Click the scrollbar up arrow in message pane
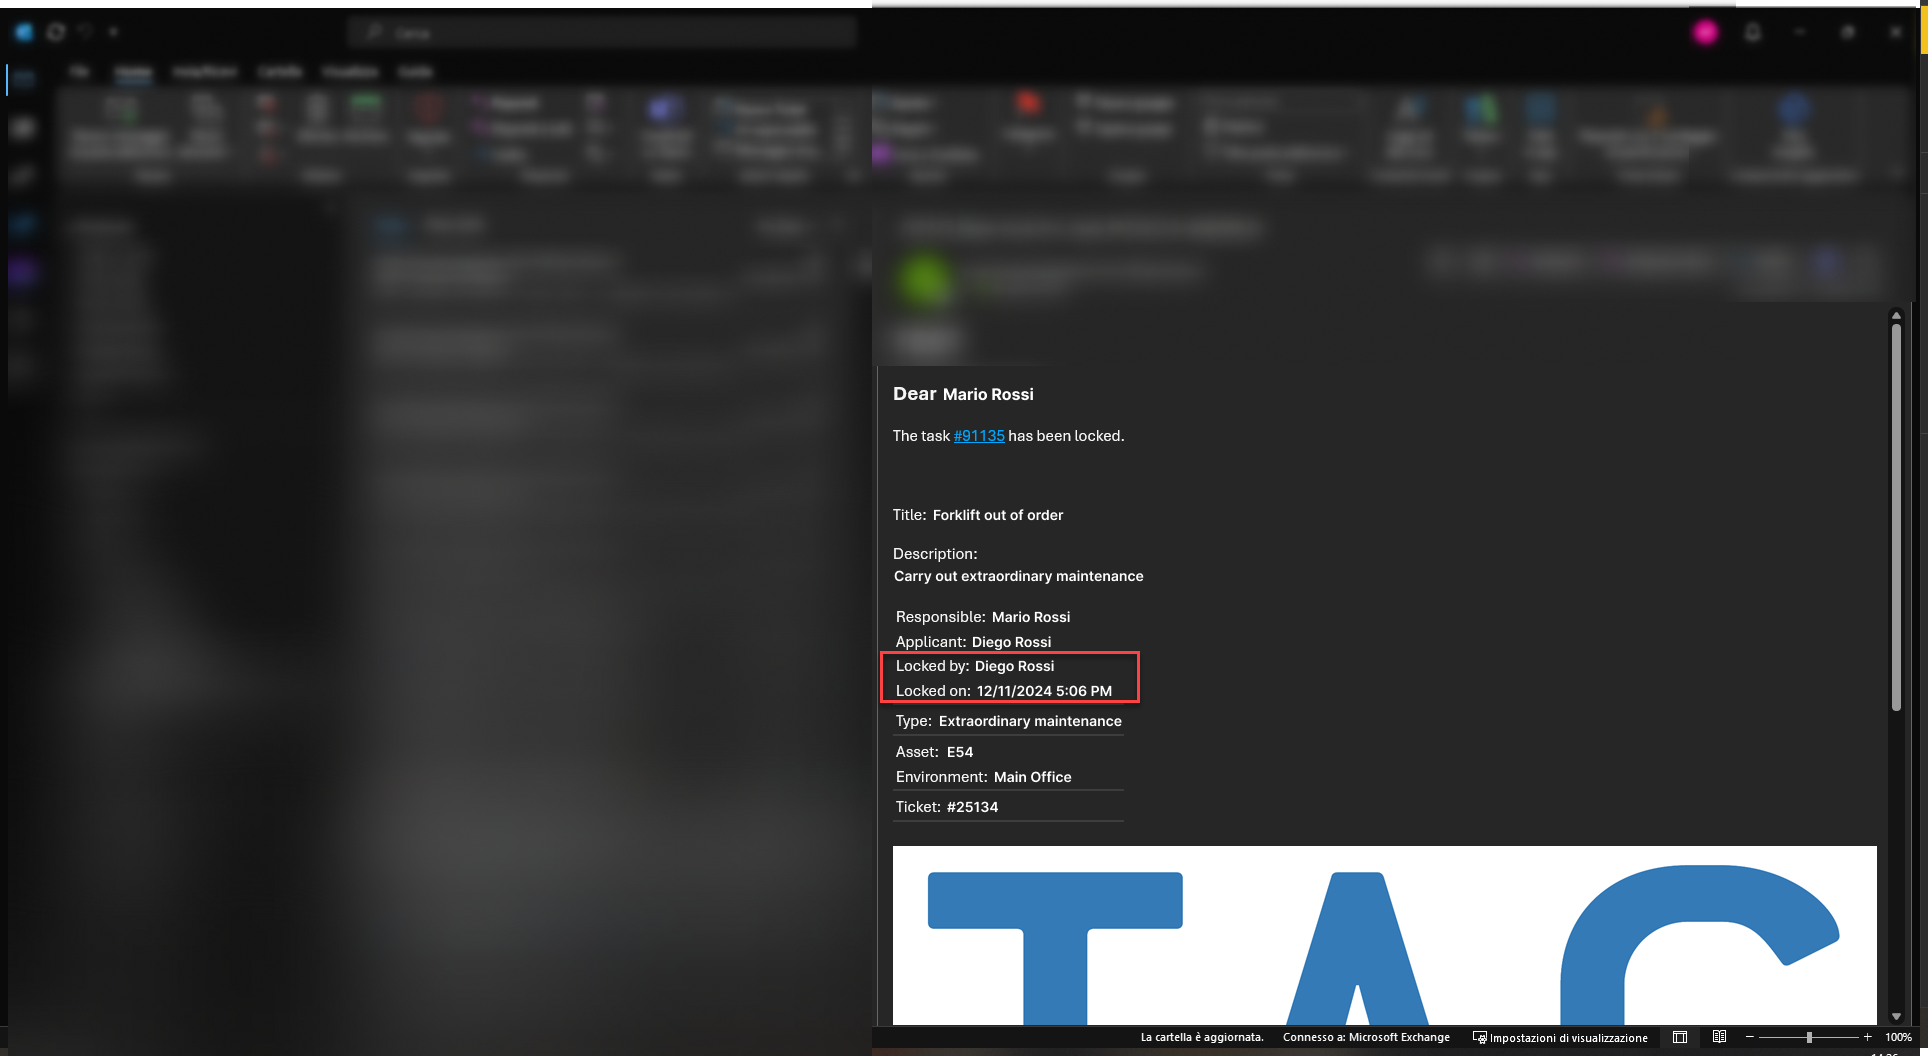 (1896, 316)
